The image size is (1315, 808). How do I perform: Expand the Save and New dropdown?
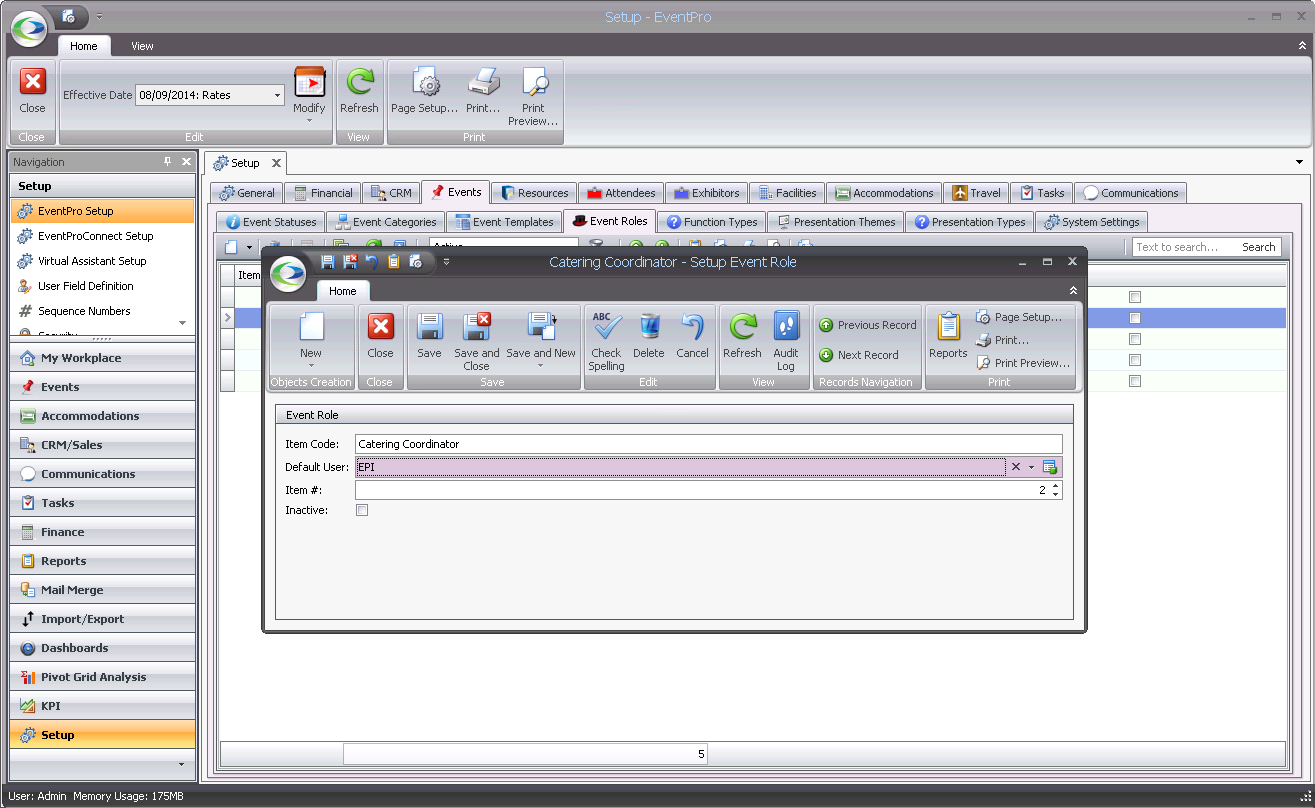pos(540,365)
